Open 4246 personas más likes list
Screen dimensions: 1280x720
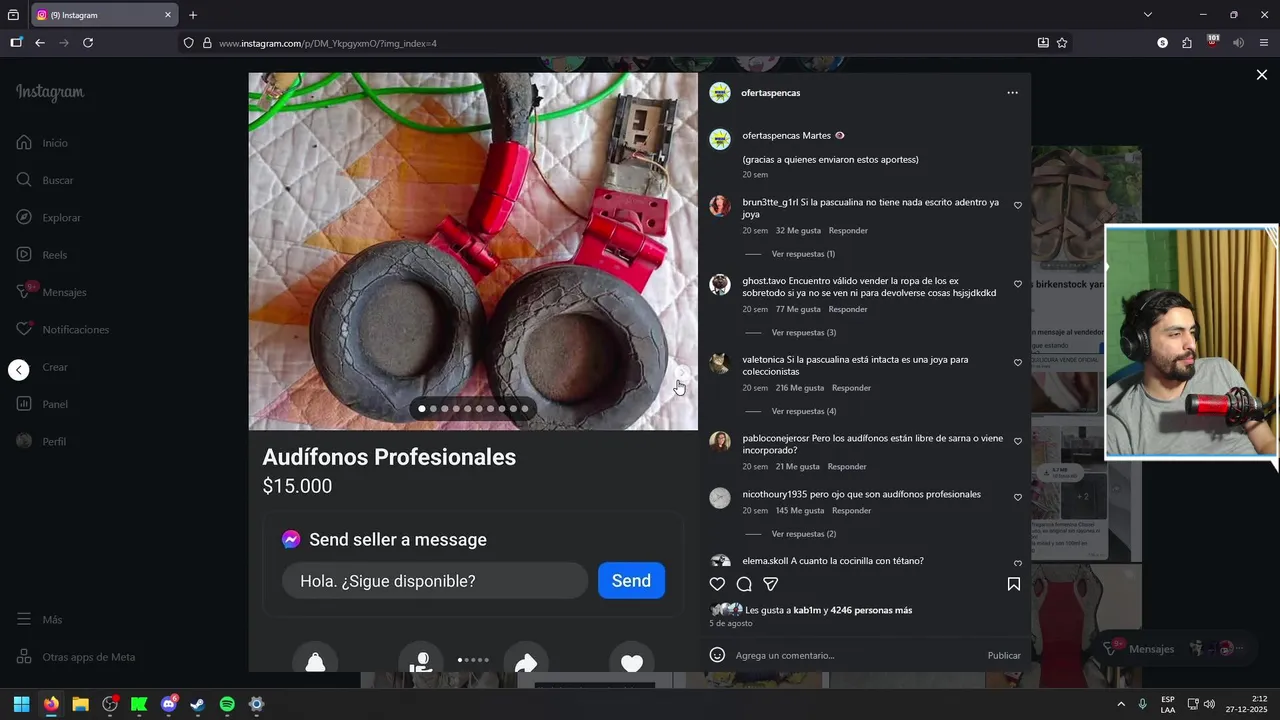pyautogui.click(x=871, y=610)
